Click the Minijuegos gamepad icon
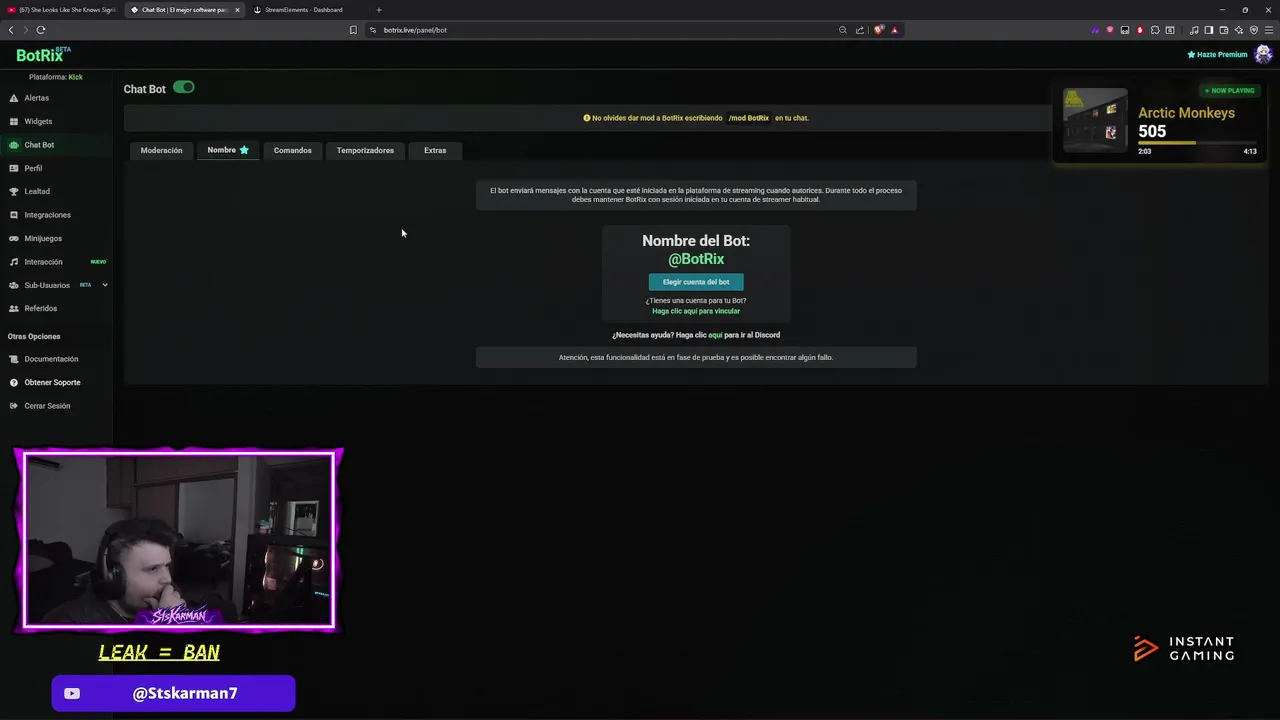The height and width of the screenshot is (720, 1280). click(14, 238)
